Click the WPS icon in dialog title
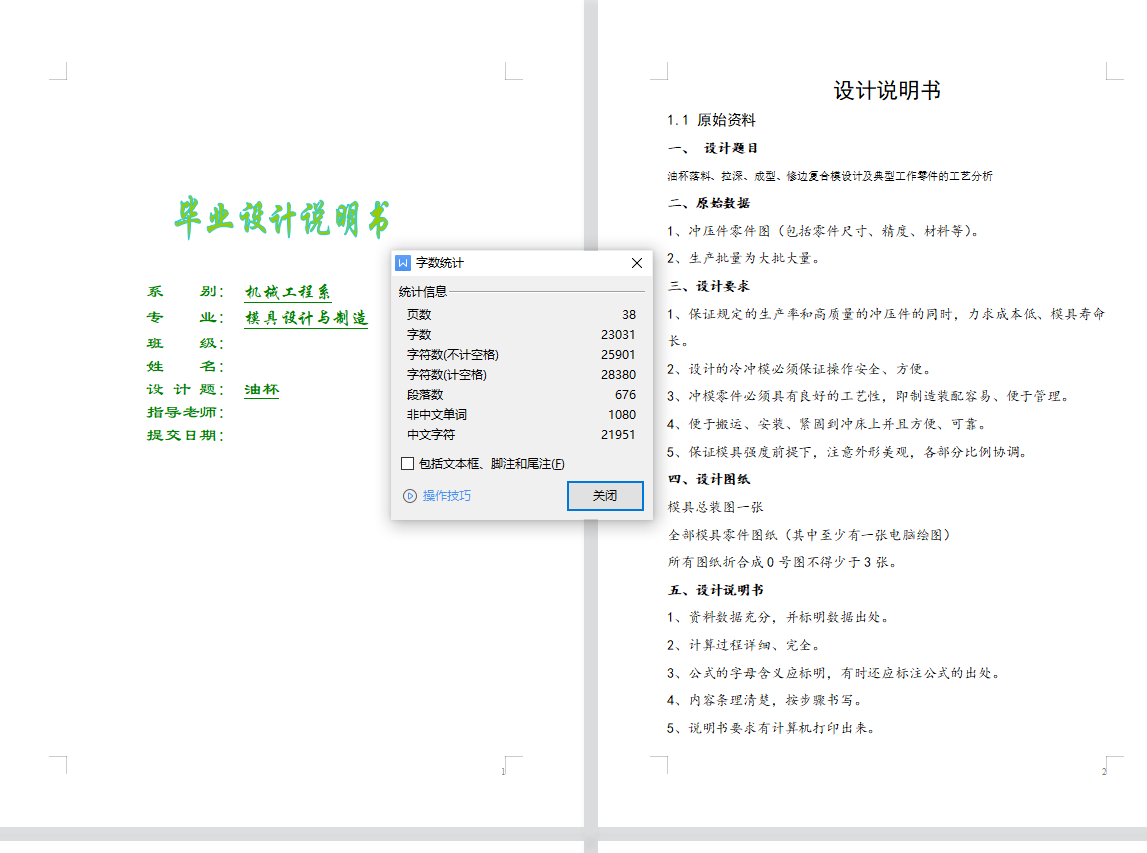1147x853 pixels. 404,263
